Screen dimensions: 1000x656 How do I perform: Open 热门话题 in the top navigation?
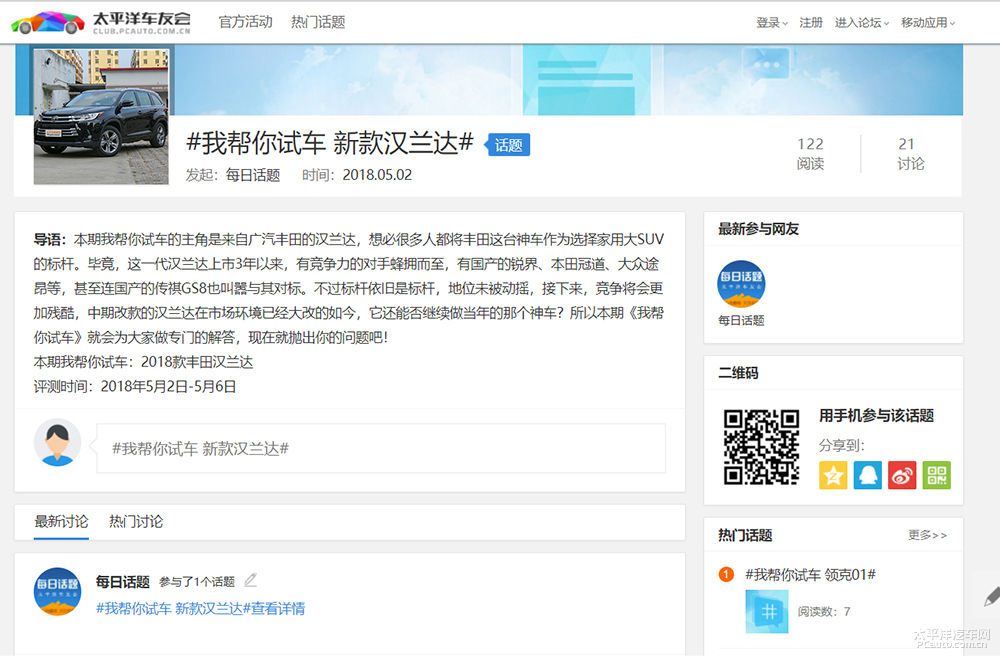click(x=318, y=22)
